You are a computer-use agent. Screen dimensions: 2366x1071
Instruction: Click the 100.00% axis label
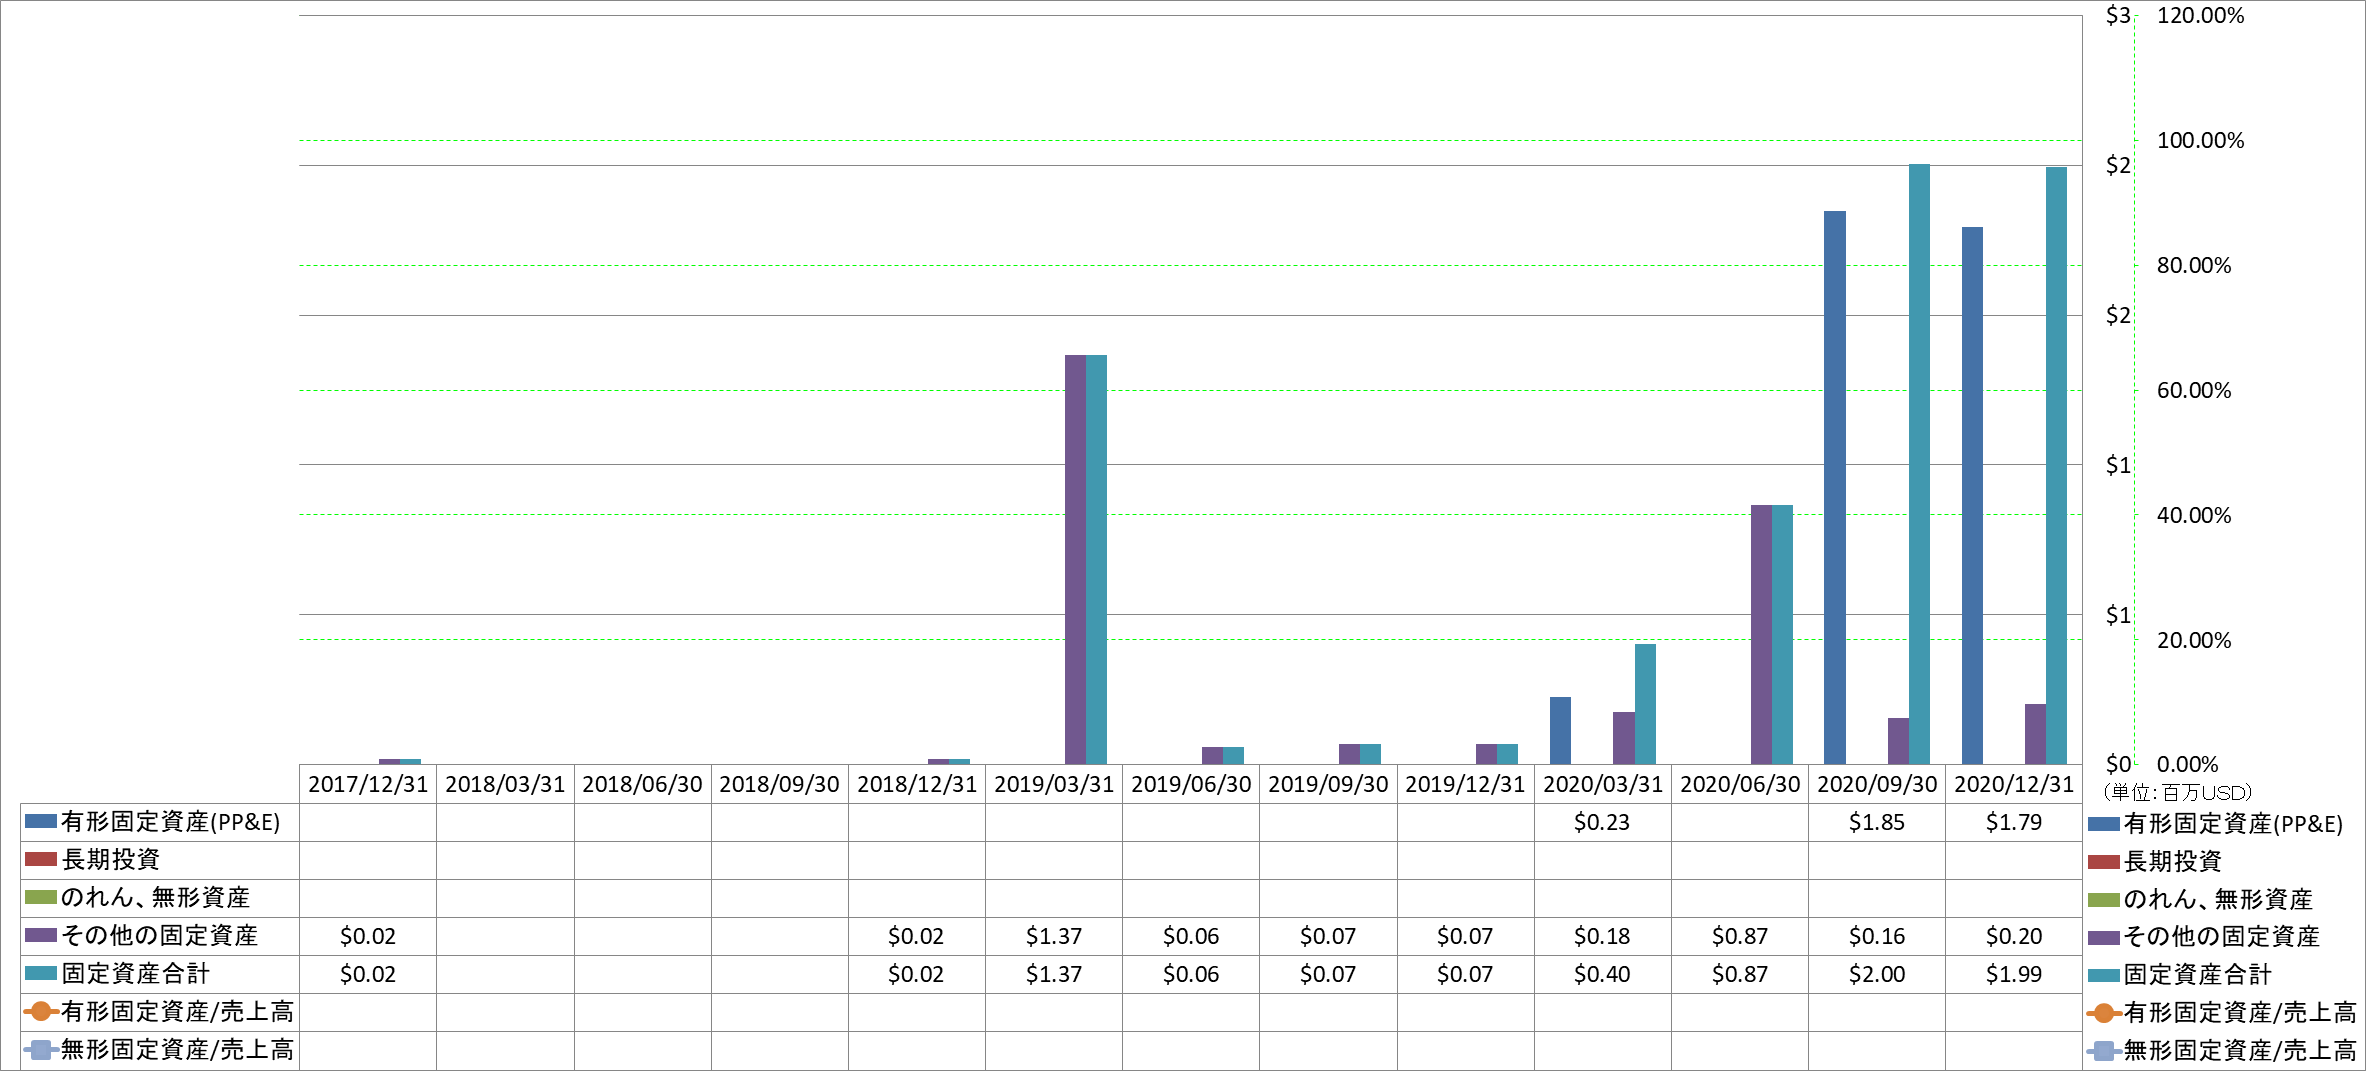2200,140
